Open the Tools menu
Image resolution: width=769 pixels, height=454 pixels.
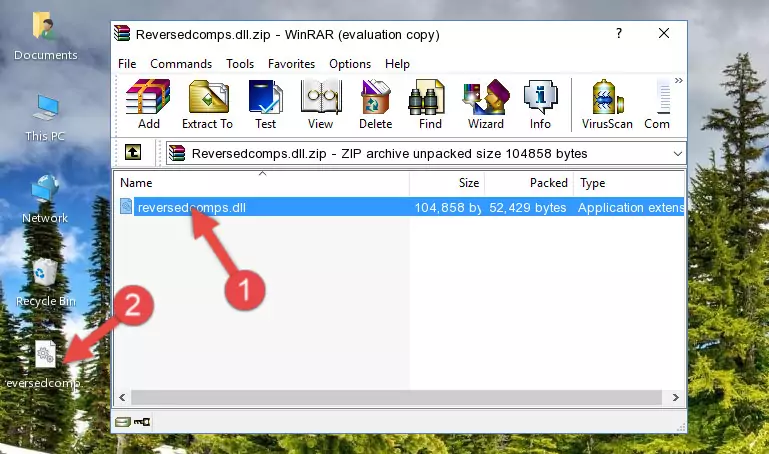240,64
